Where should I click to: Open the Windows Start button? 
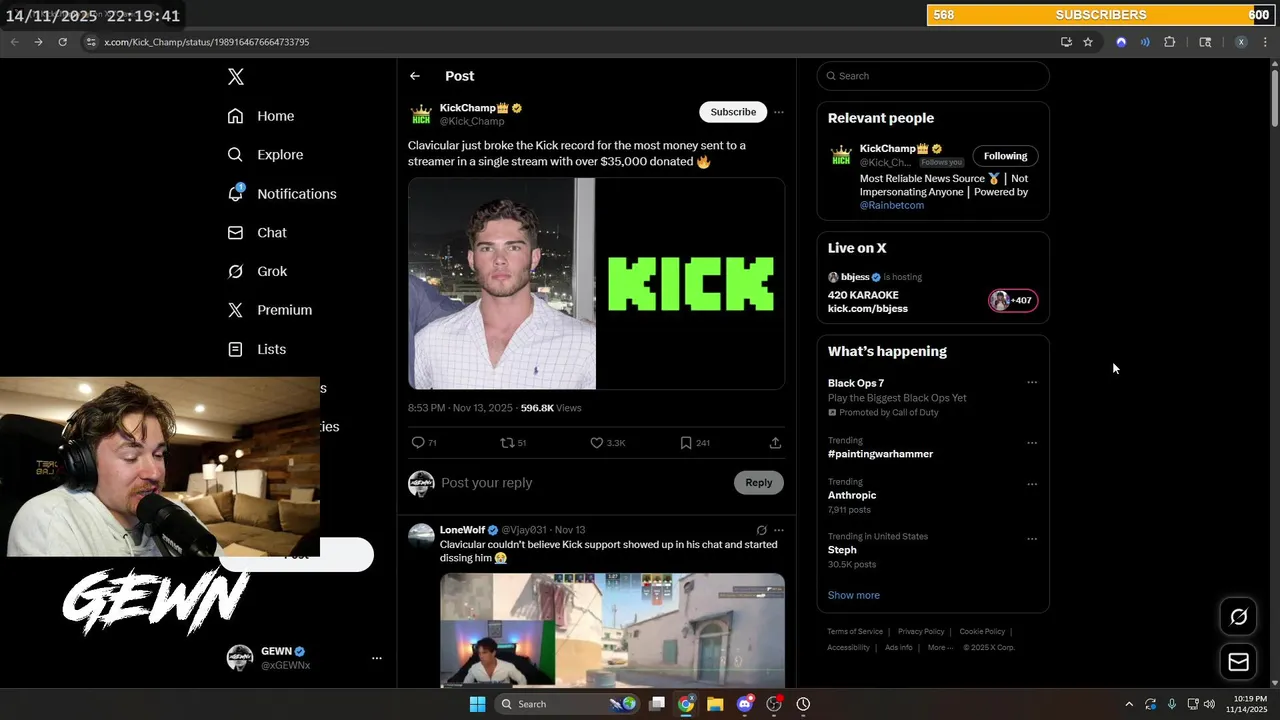477,704
